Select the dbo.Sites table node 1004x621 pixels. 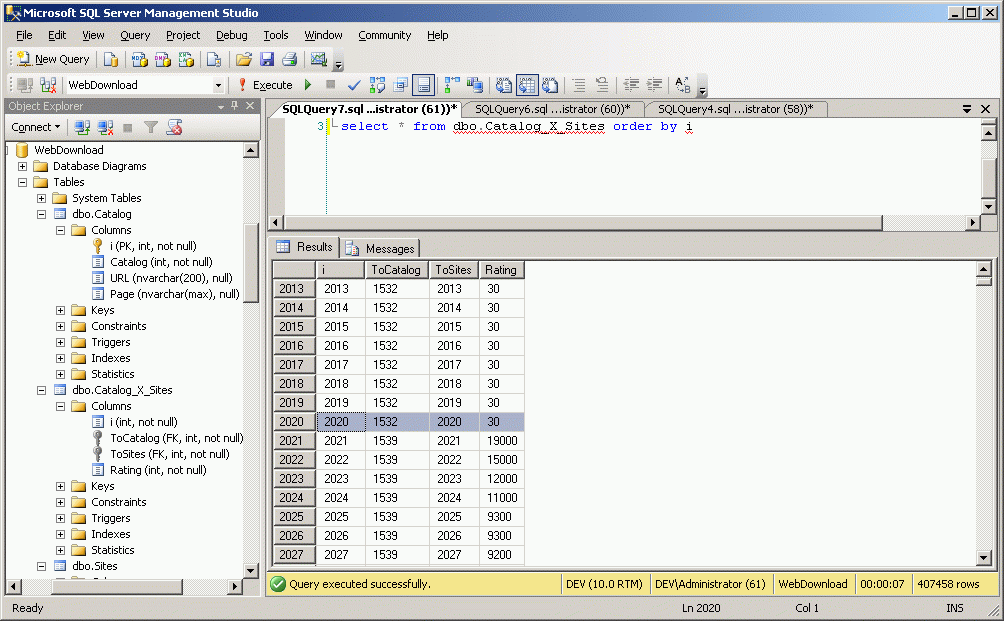point(95,567)
